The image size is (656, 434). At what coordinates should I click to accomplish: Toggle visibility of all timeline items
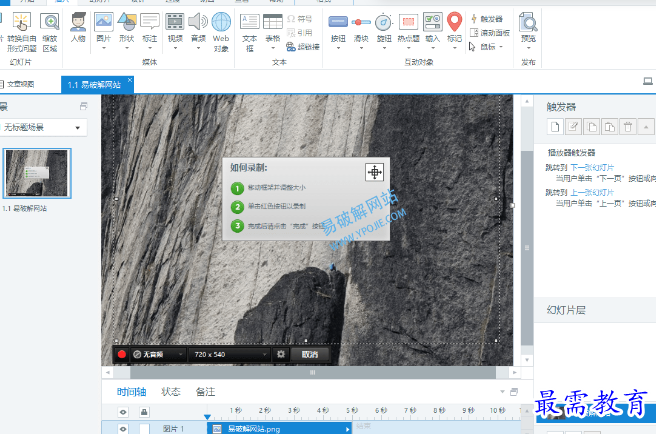point(123,412)
